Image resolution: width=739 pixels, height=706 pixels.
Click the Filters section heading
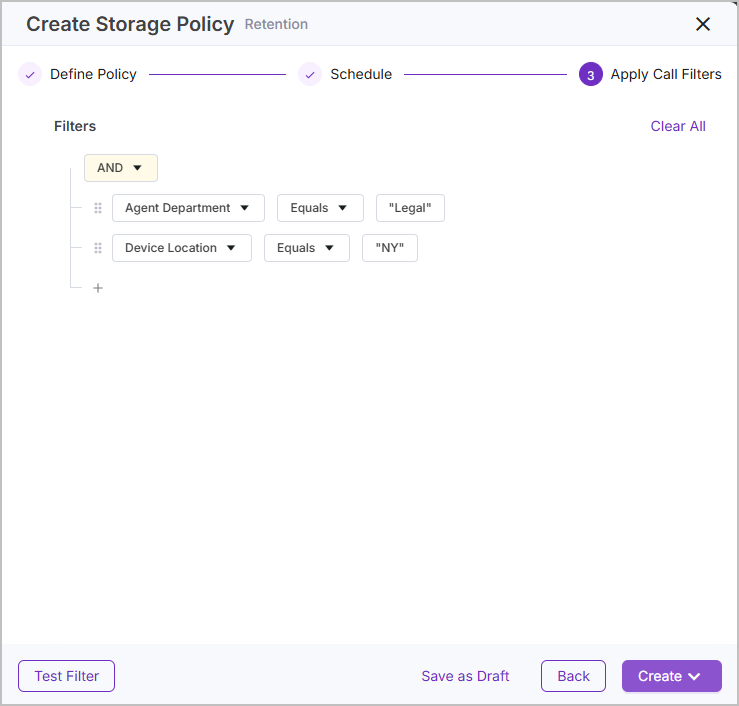pyautogui.click(x=75, y=126)
